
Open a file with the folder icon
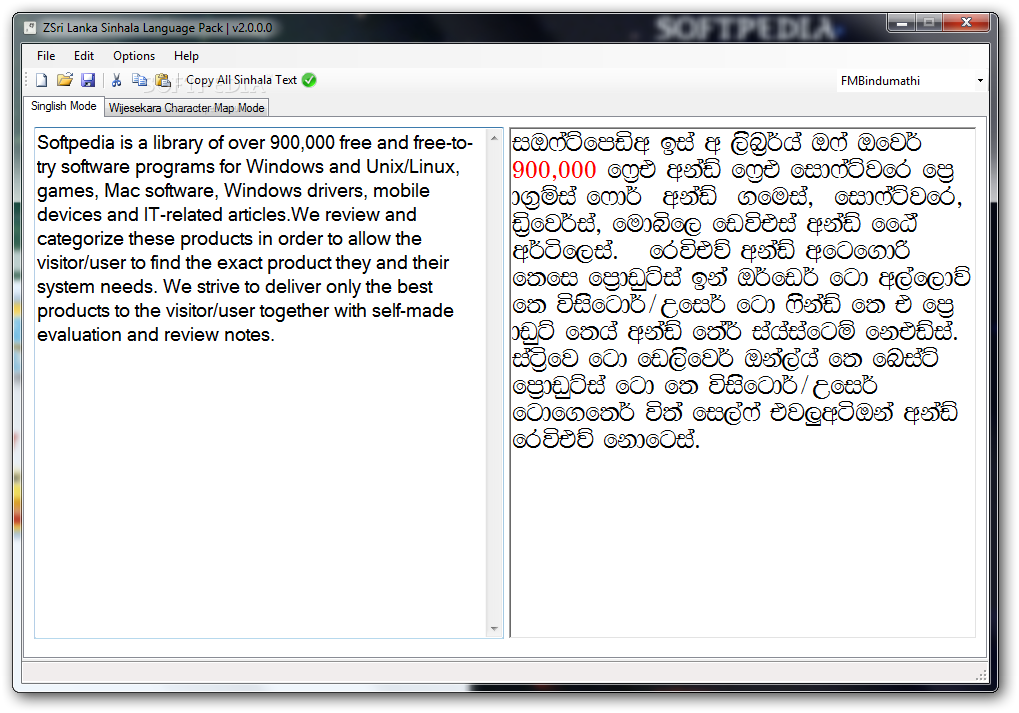[x=64, y=80]
